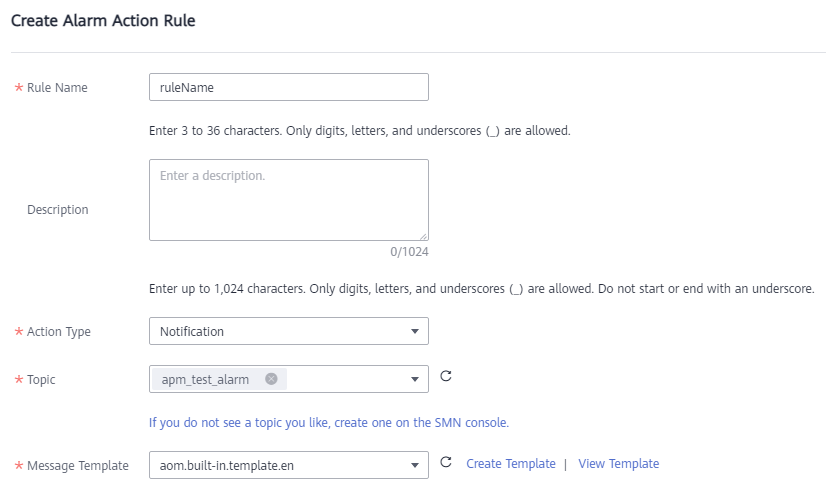Click the Create Alarm Action Rule heading
This screenshot has height=479, width=826.
coord(103,21)
